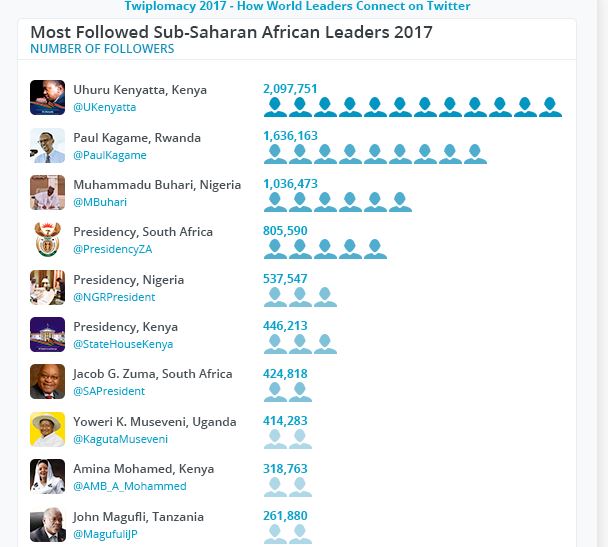Open the @MagufuliJP handle link
The image size is (608, 547).
pos(105,534)
